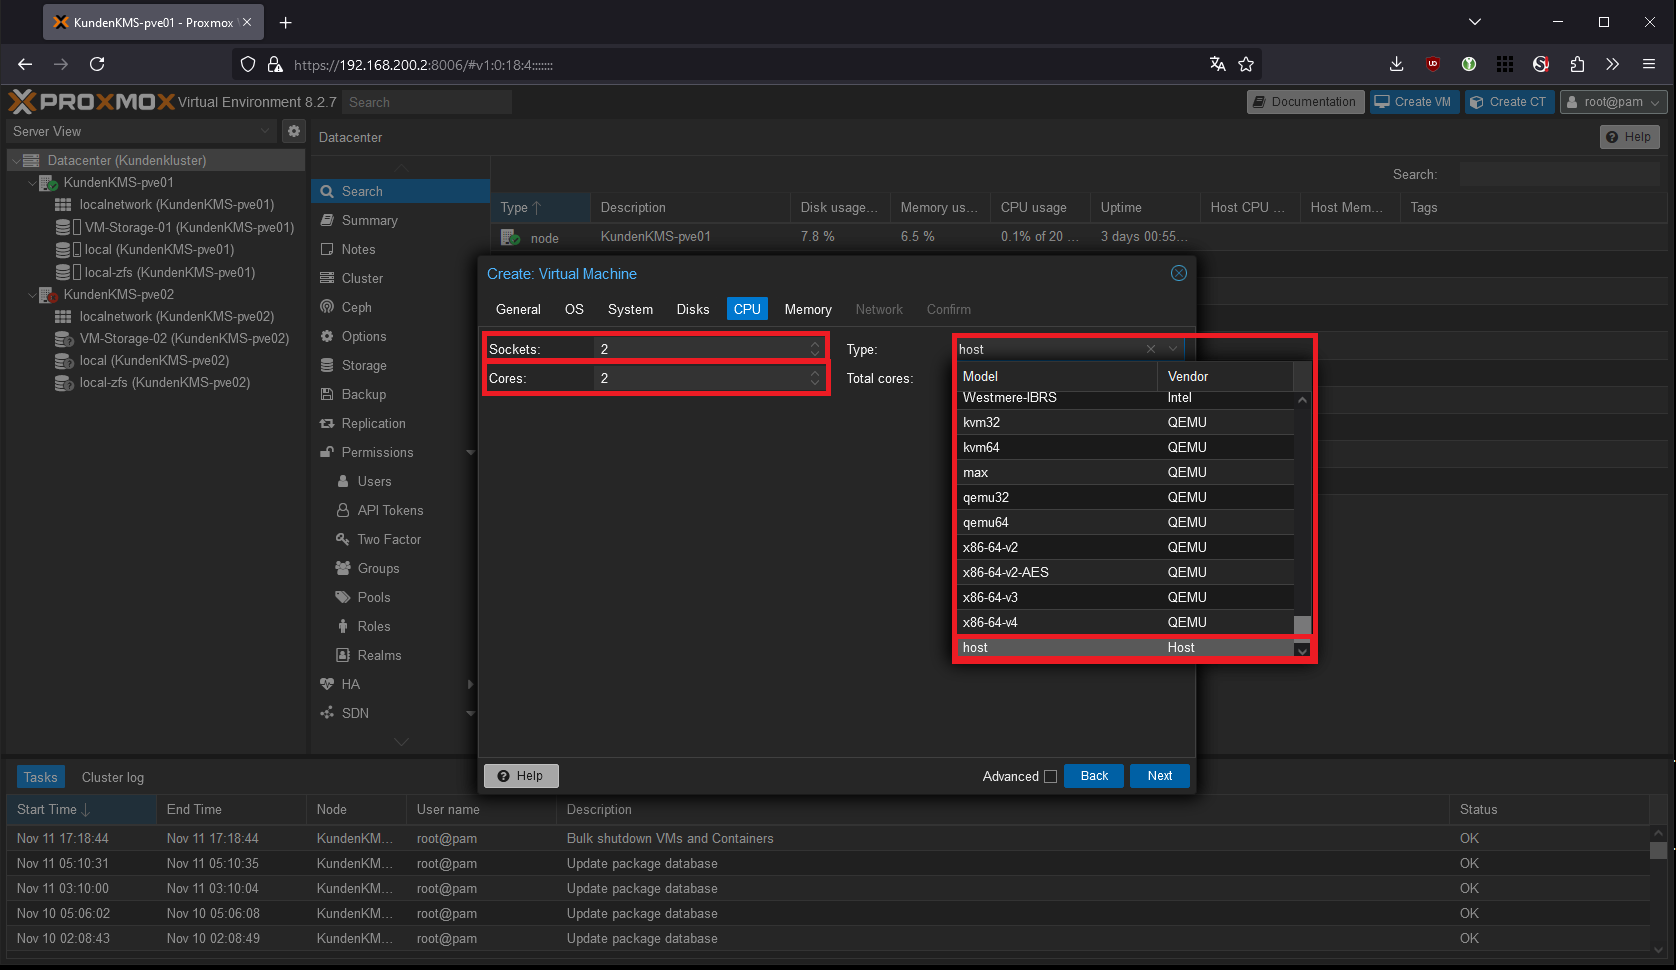Screen dimensions: 1676x970
Task: Open the Replication menu entry
Action: point(373,423)
